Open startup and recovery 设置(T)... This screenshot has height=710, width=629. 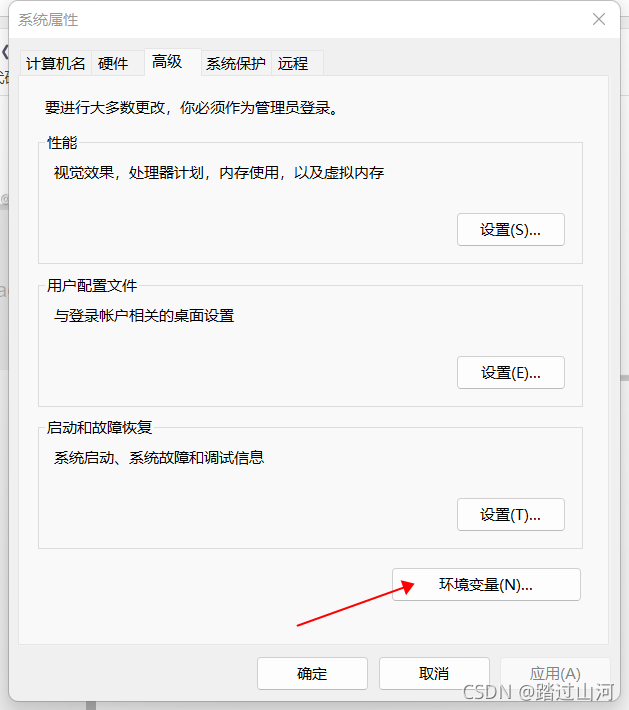tap(510, 515)
